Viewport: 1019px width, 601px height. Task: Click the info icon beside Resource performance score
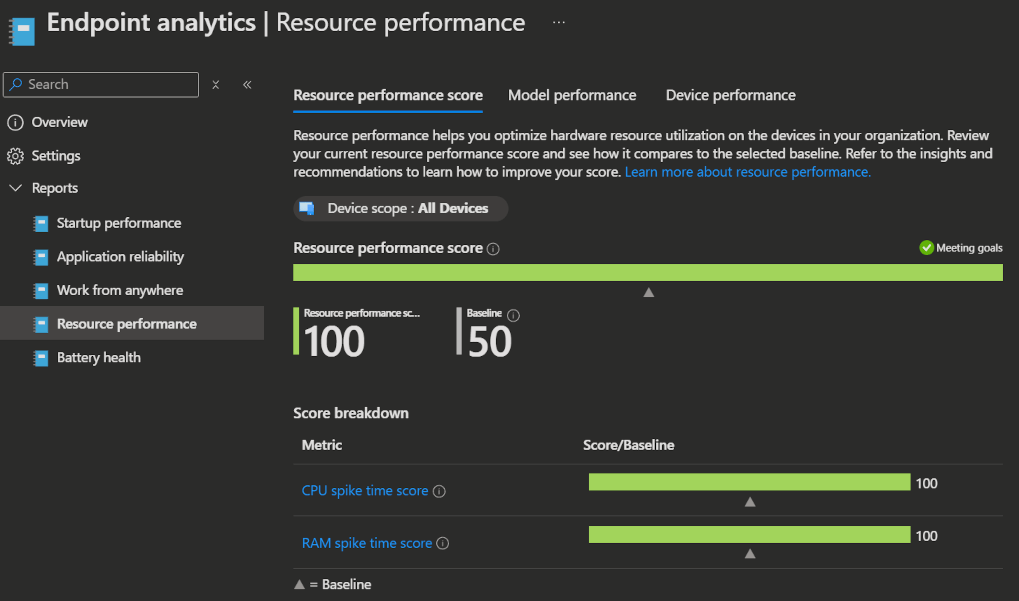pyautogui.click(x=493, y=249)
